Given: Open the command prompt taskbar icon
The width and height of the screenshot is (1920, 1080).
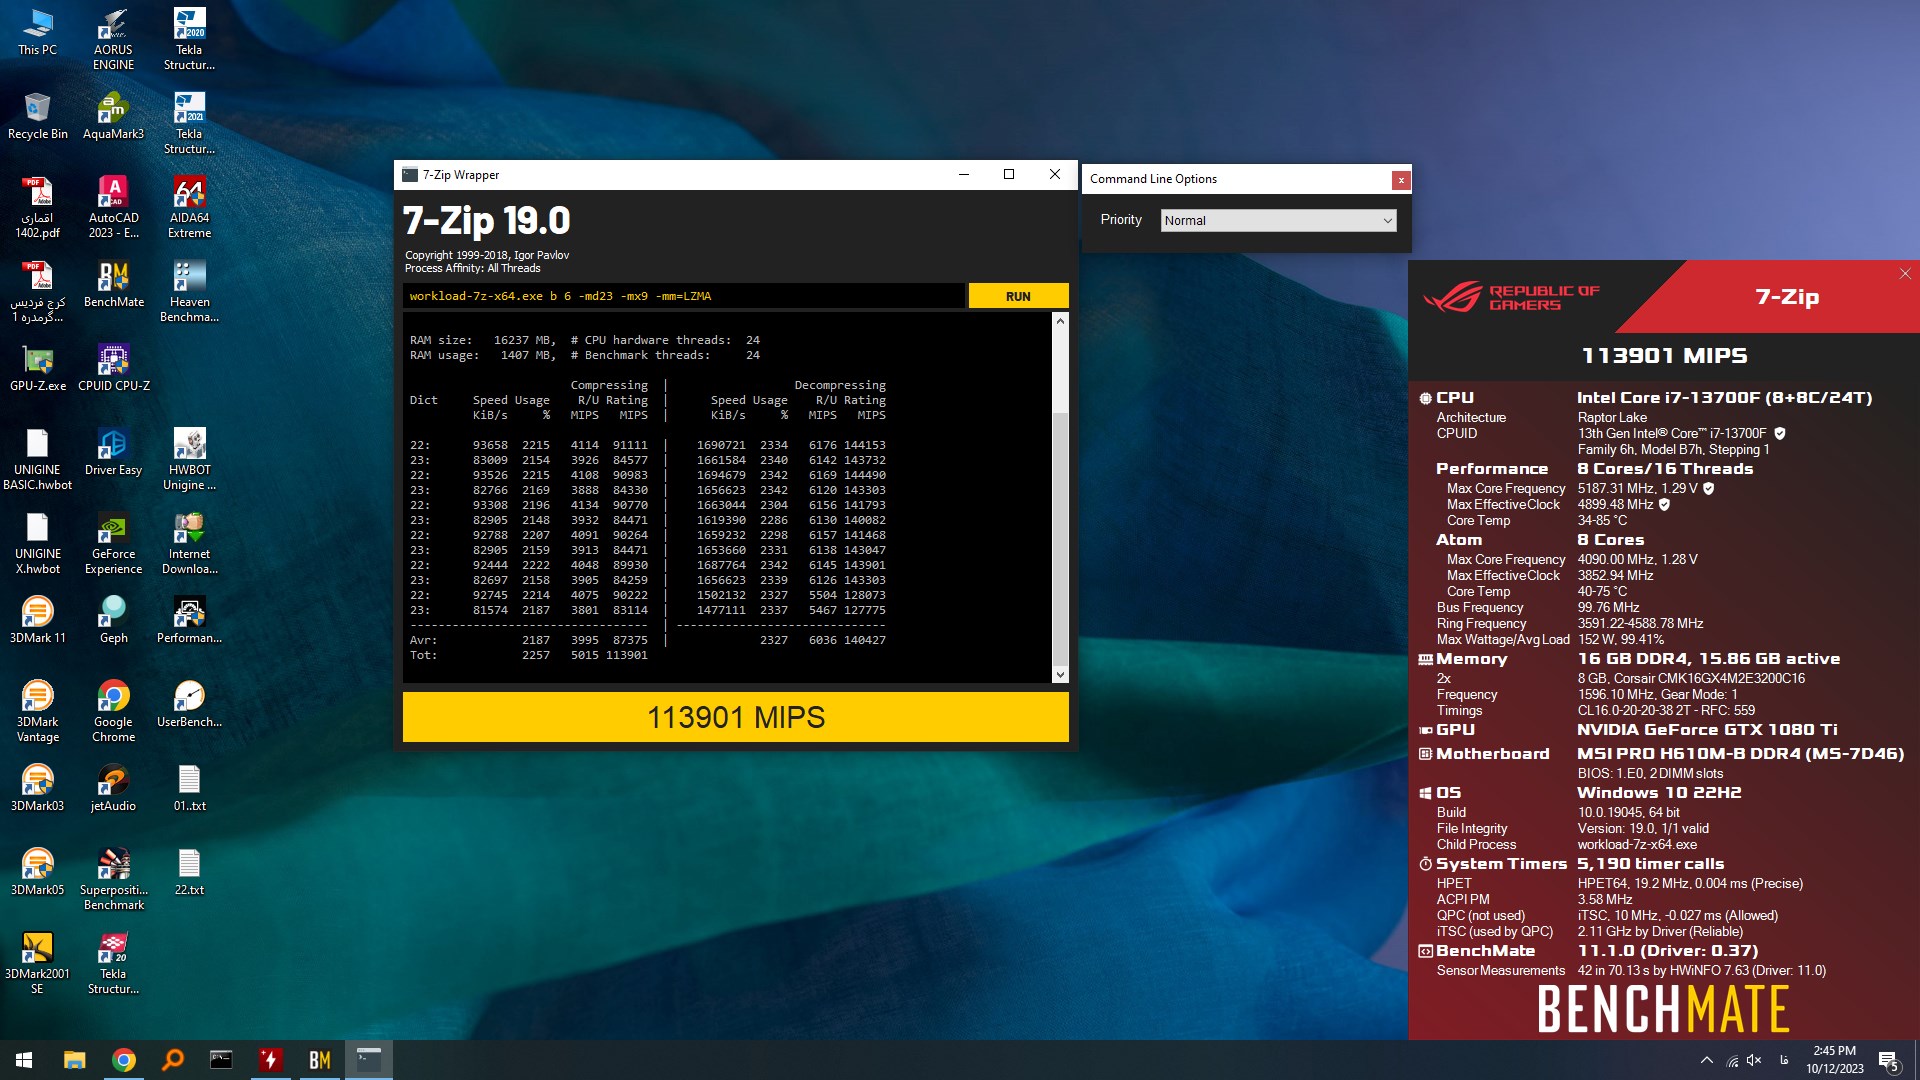Looking at the screenshot, I should pos(221,1060).
